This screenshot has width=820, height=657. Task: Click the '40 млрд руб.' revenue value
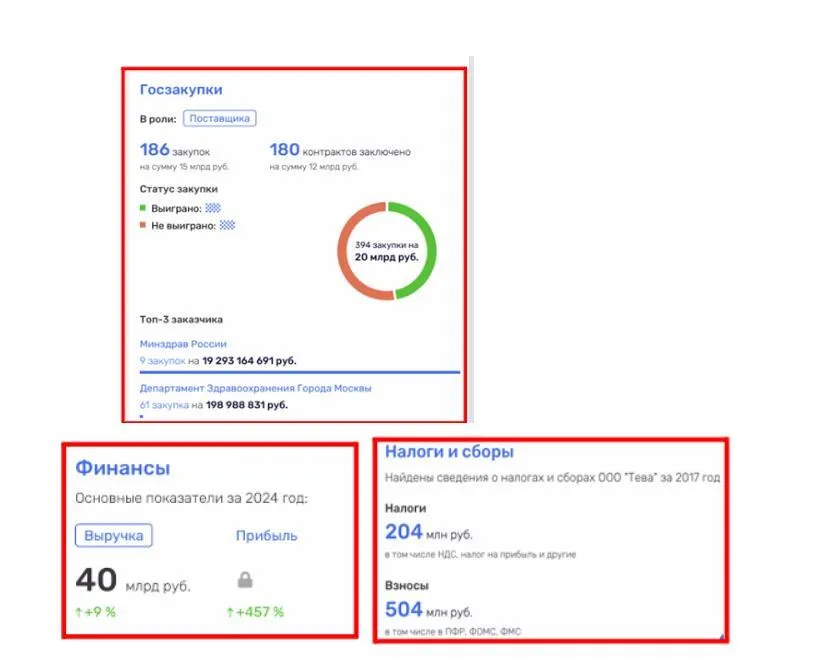[x=133, y=581]
